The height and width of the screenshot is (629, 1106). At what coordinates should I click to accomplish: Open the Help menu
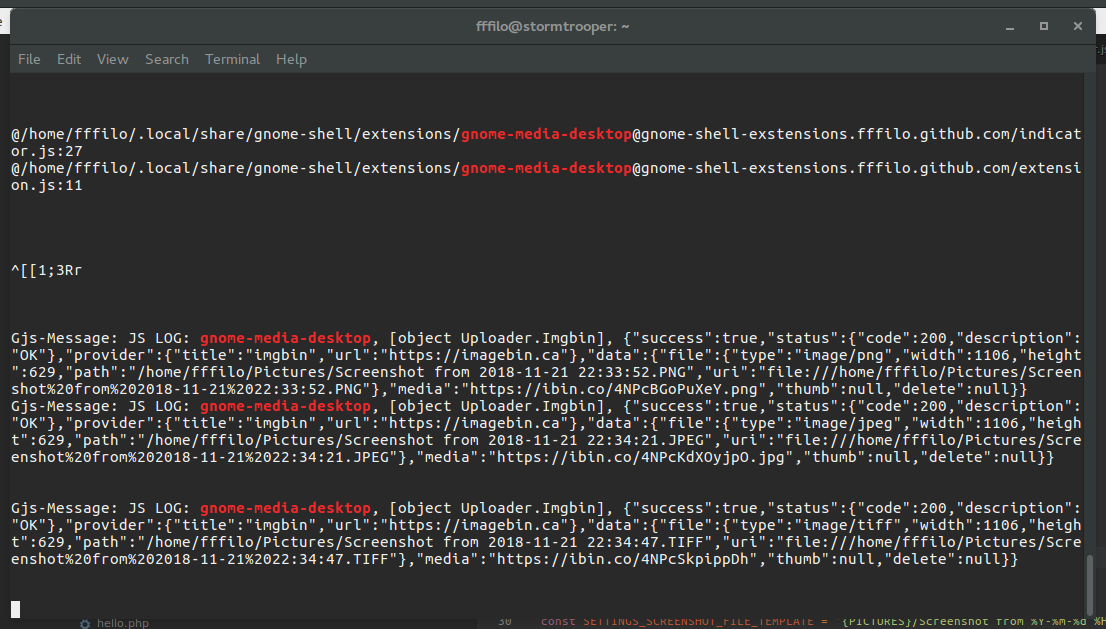291,59
